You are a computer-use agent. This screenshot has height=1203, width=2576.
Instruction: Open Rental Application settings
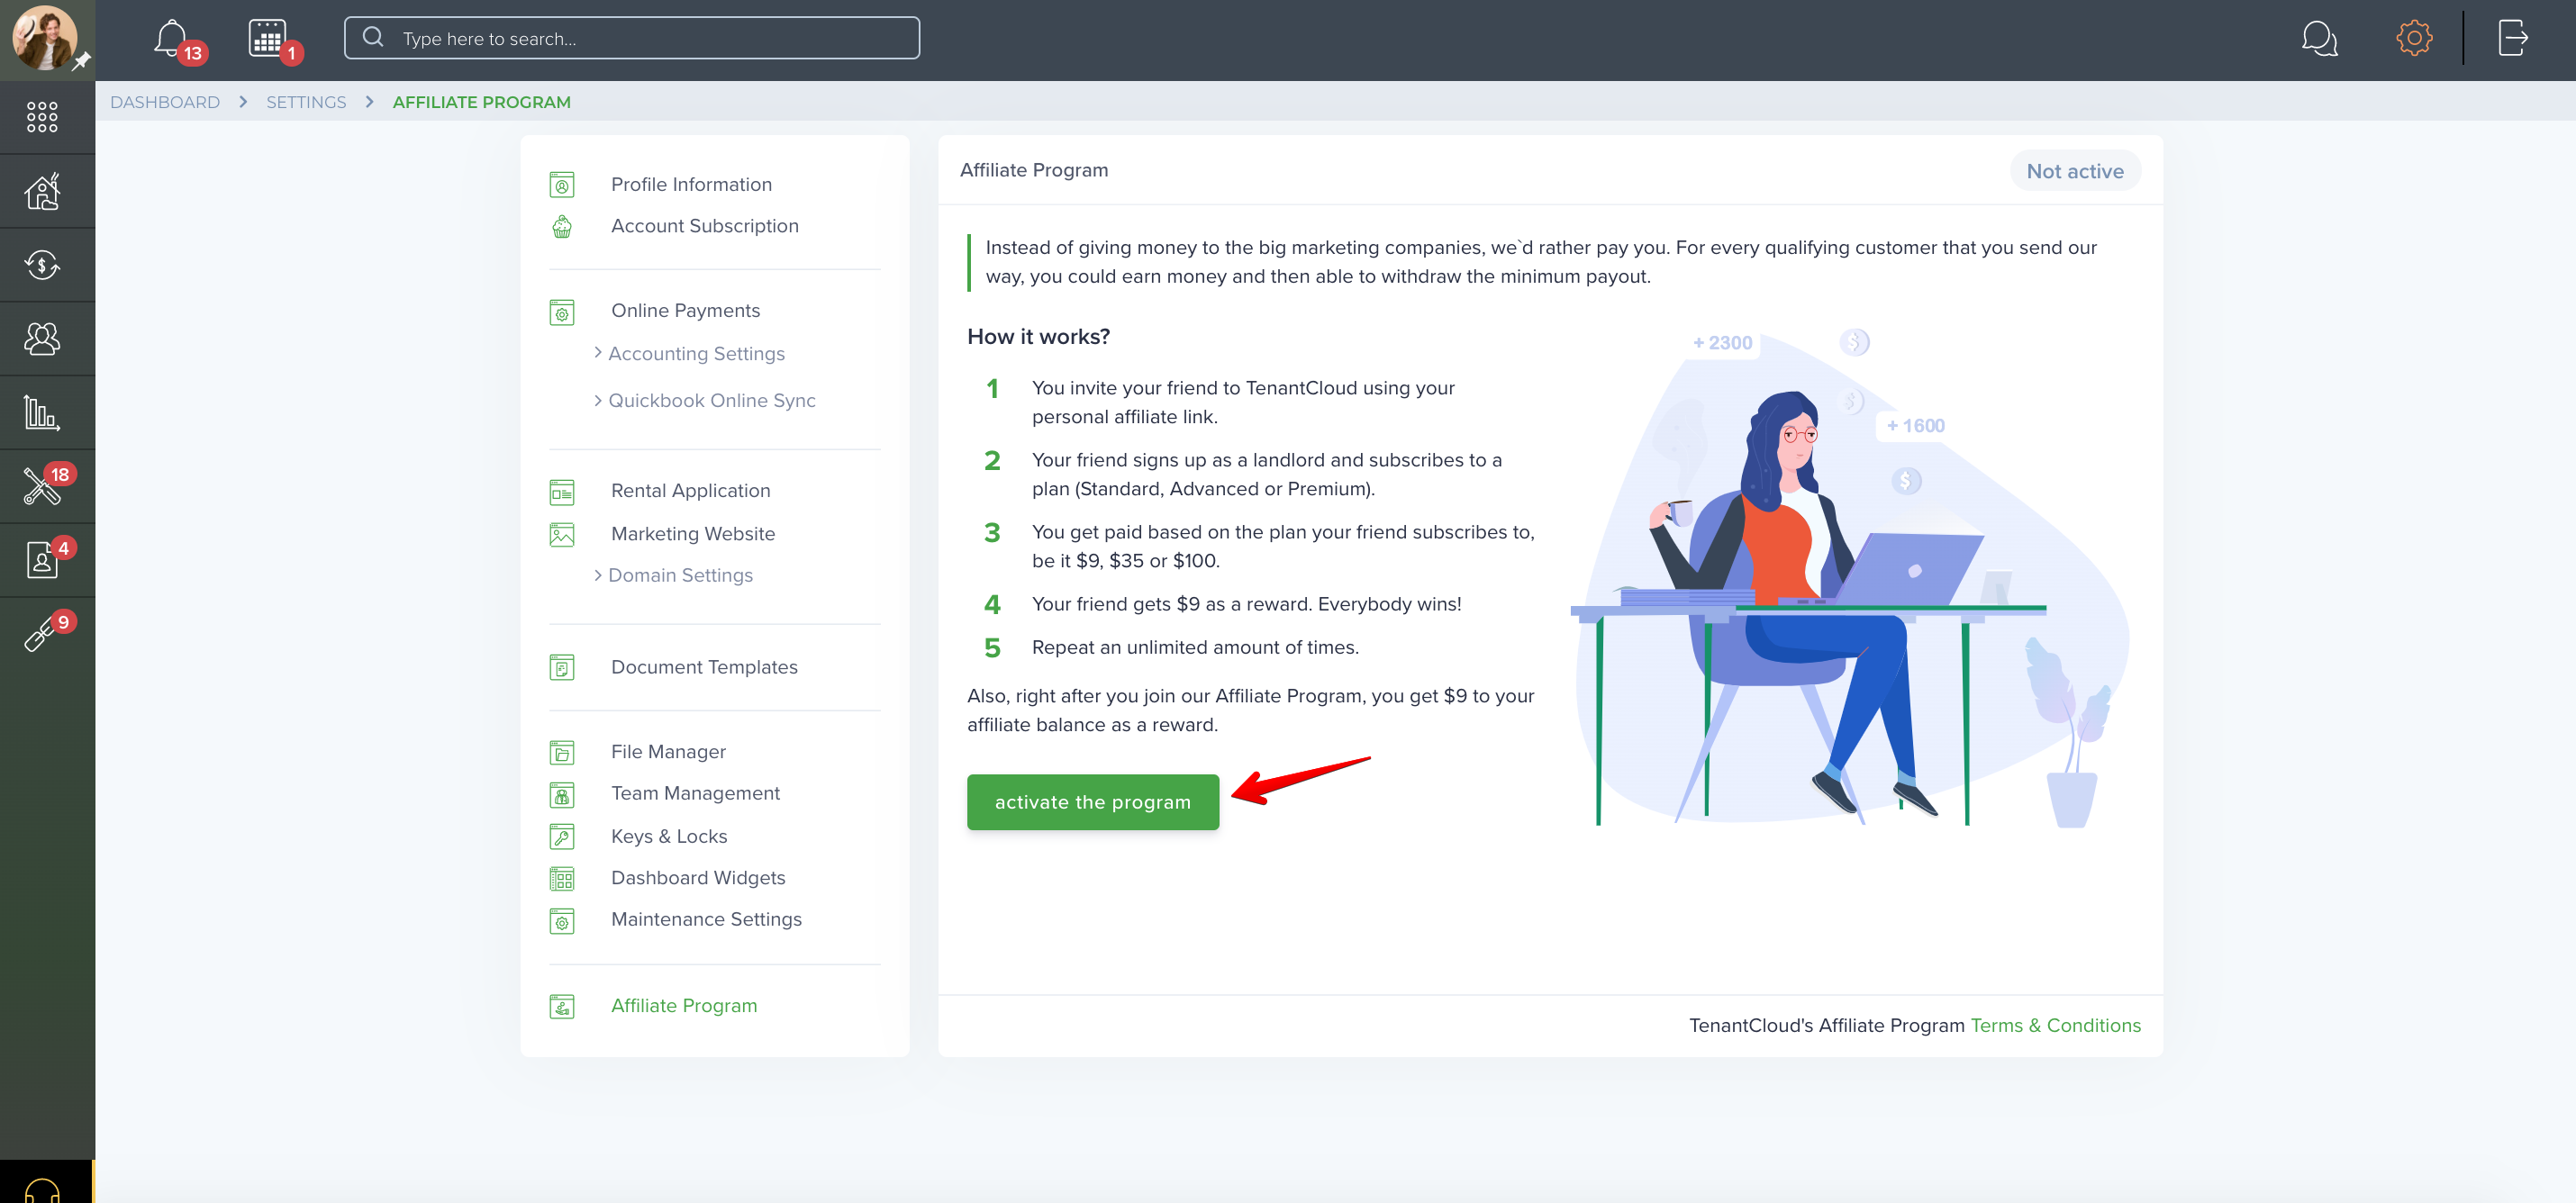click(690, 490)
